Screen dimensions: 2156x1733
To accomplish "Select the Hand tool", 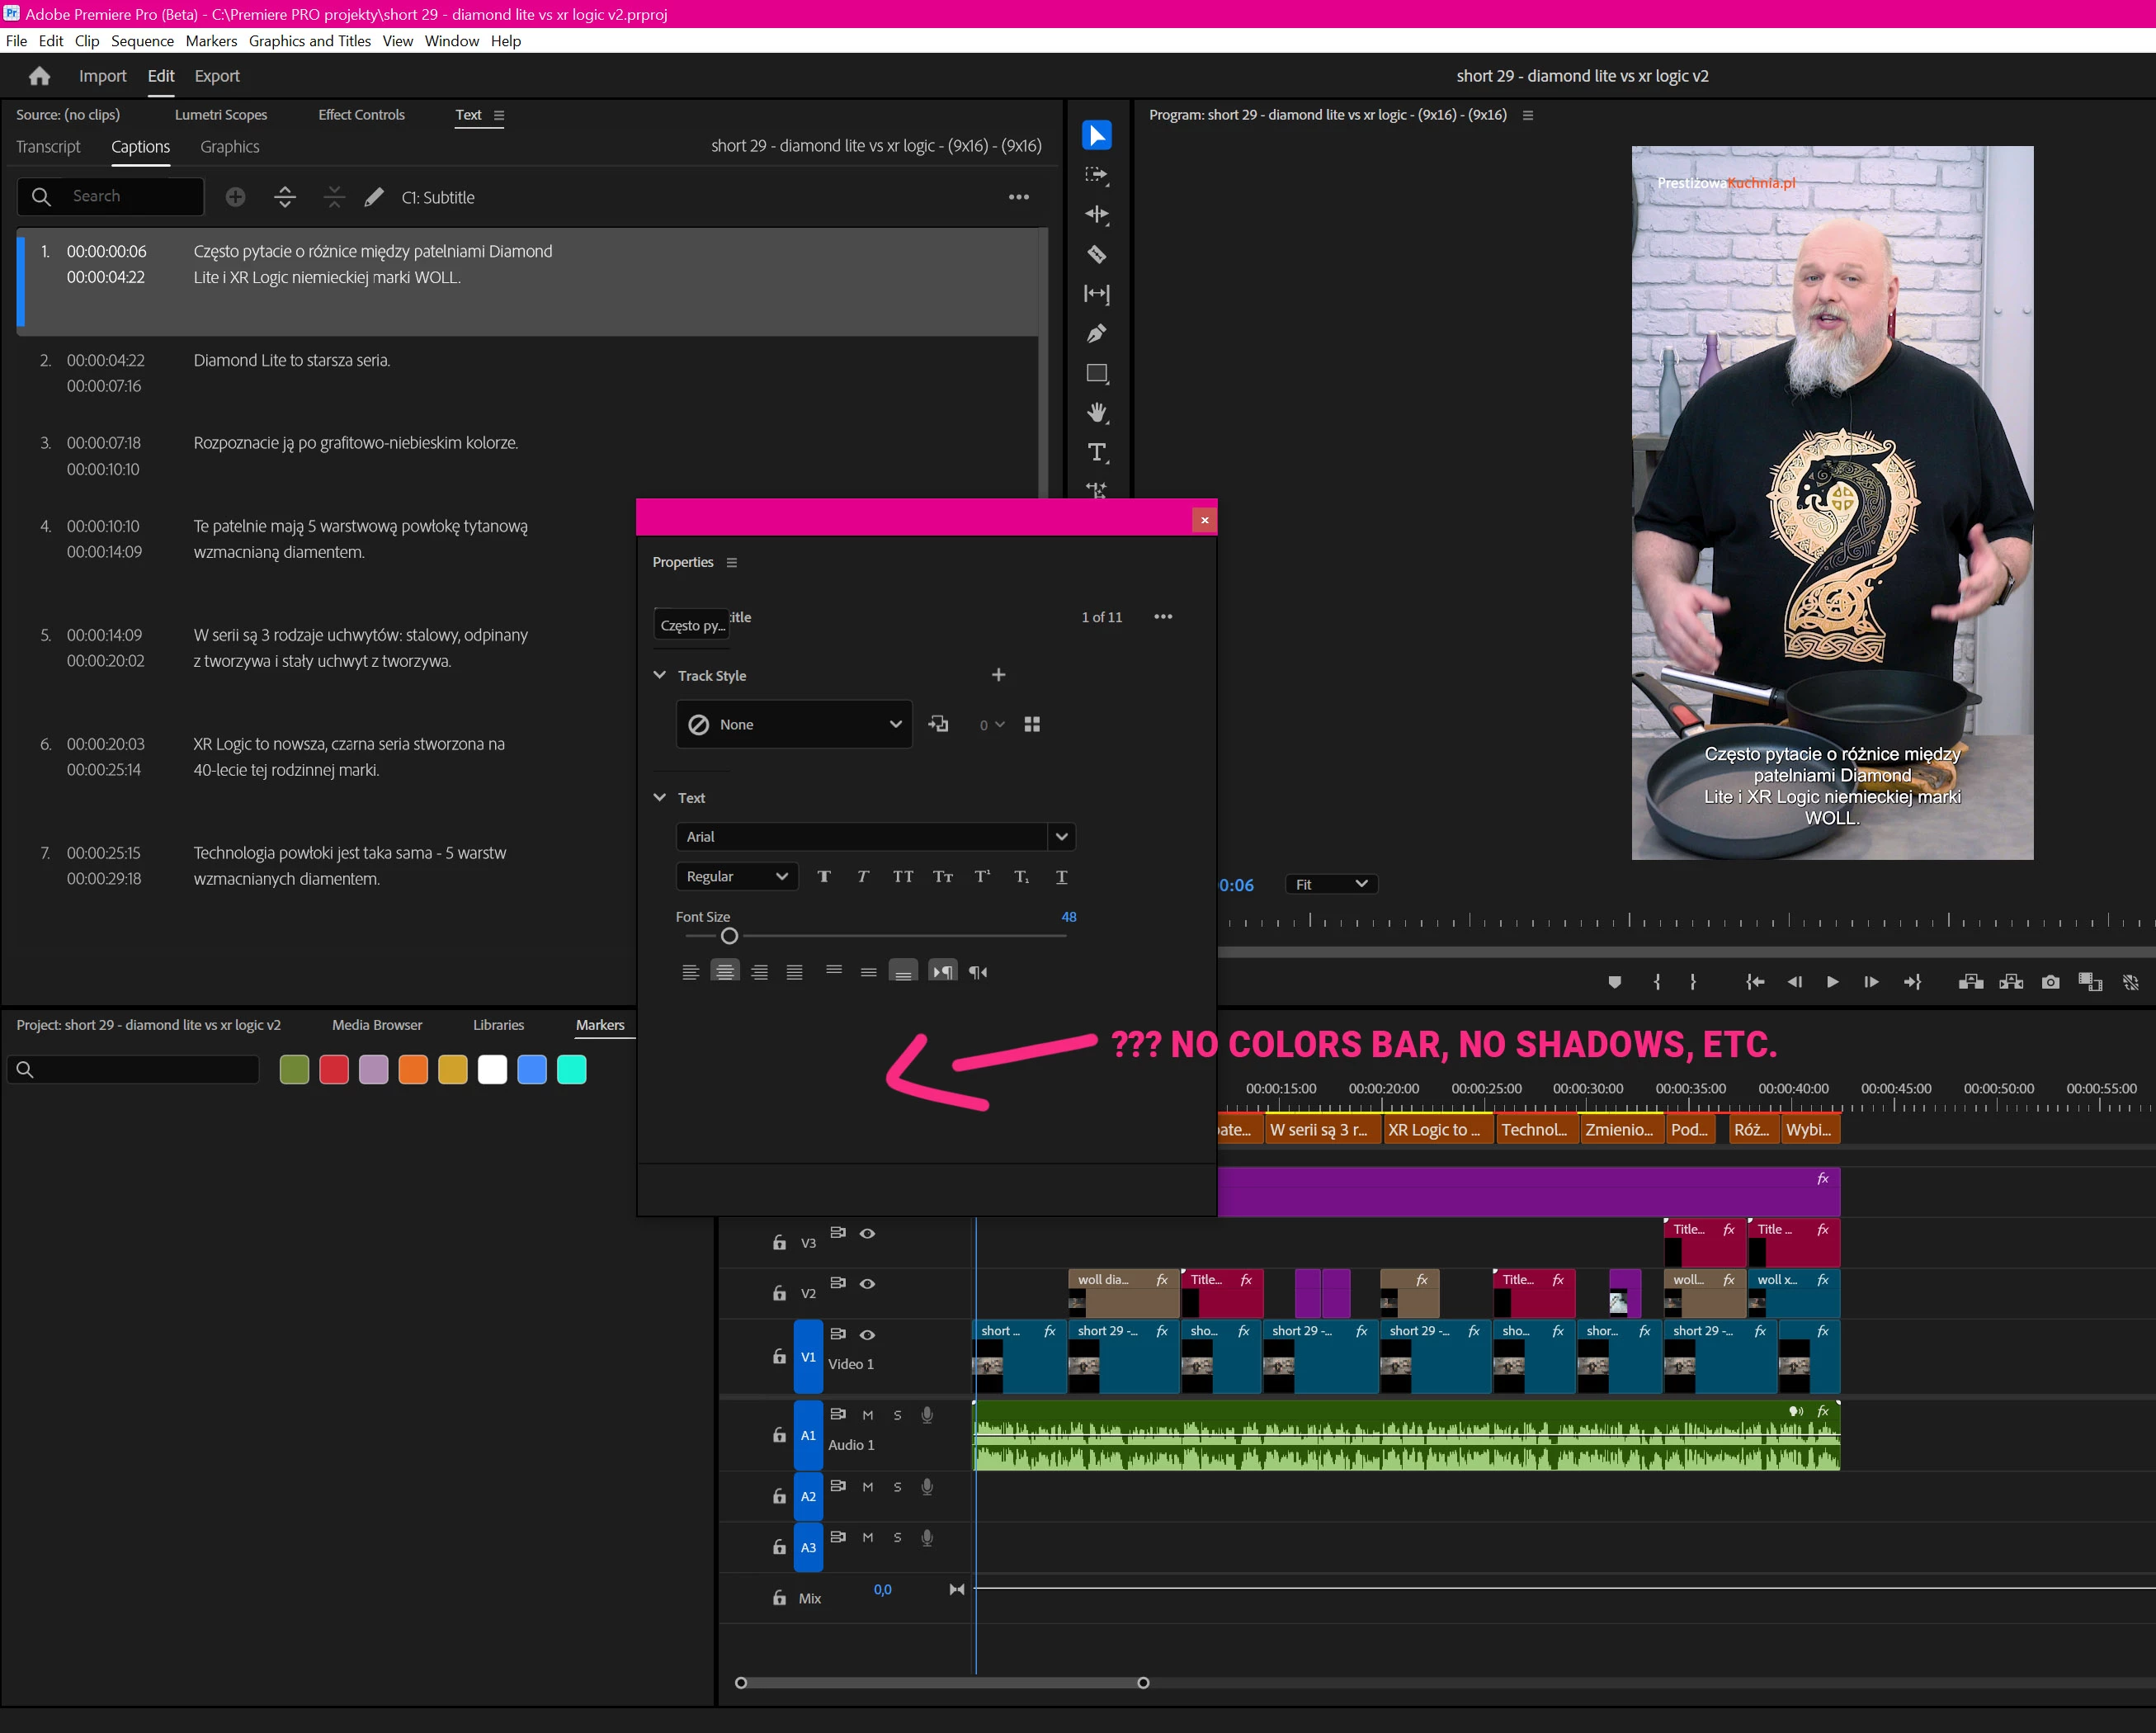I will [1097, 412].
